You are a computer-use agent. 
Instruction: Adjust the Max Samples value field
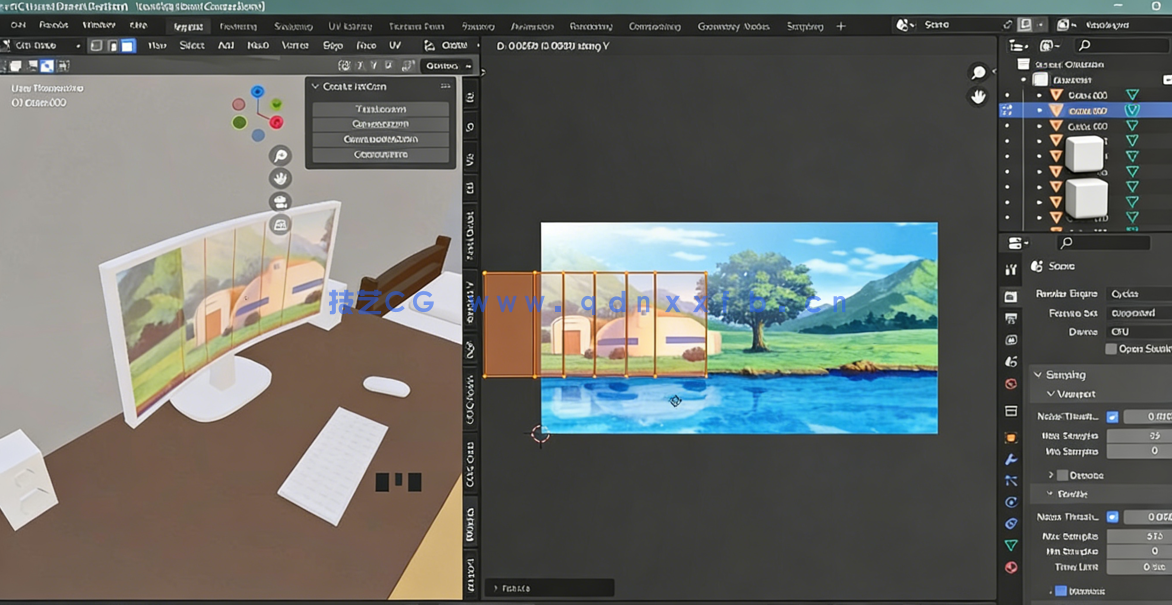[x=1139, y=436]
